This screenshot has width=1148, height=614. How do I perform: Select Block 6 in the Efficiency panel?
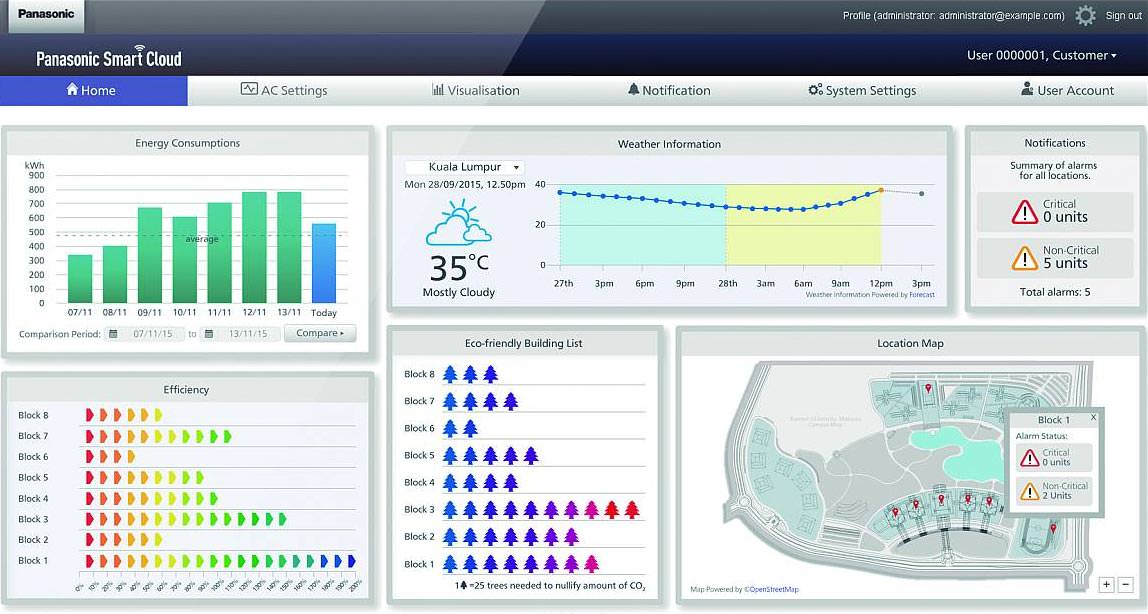[x=34, y=457]
